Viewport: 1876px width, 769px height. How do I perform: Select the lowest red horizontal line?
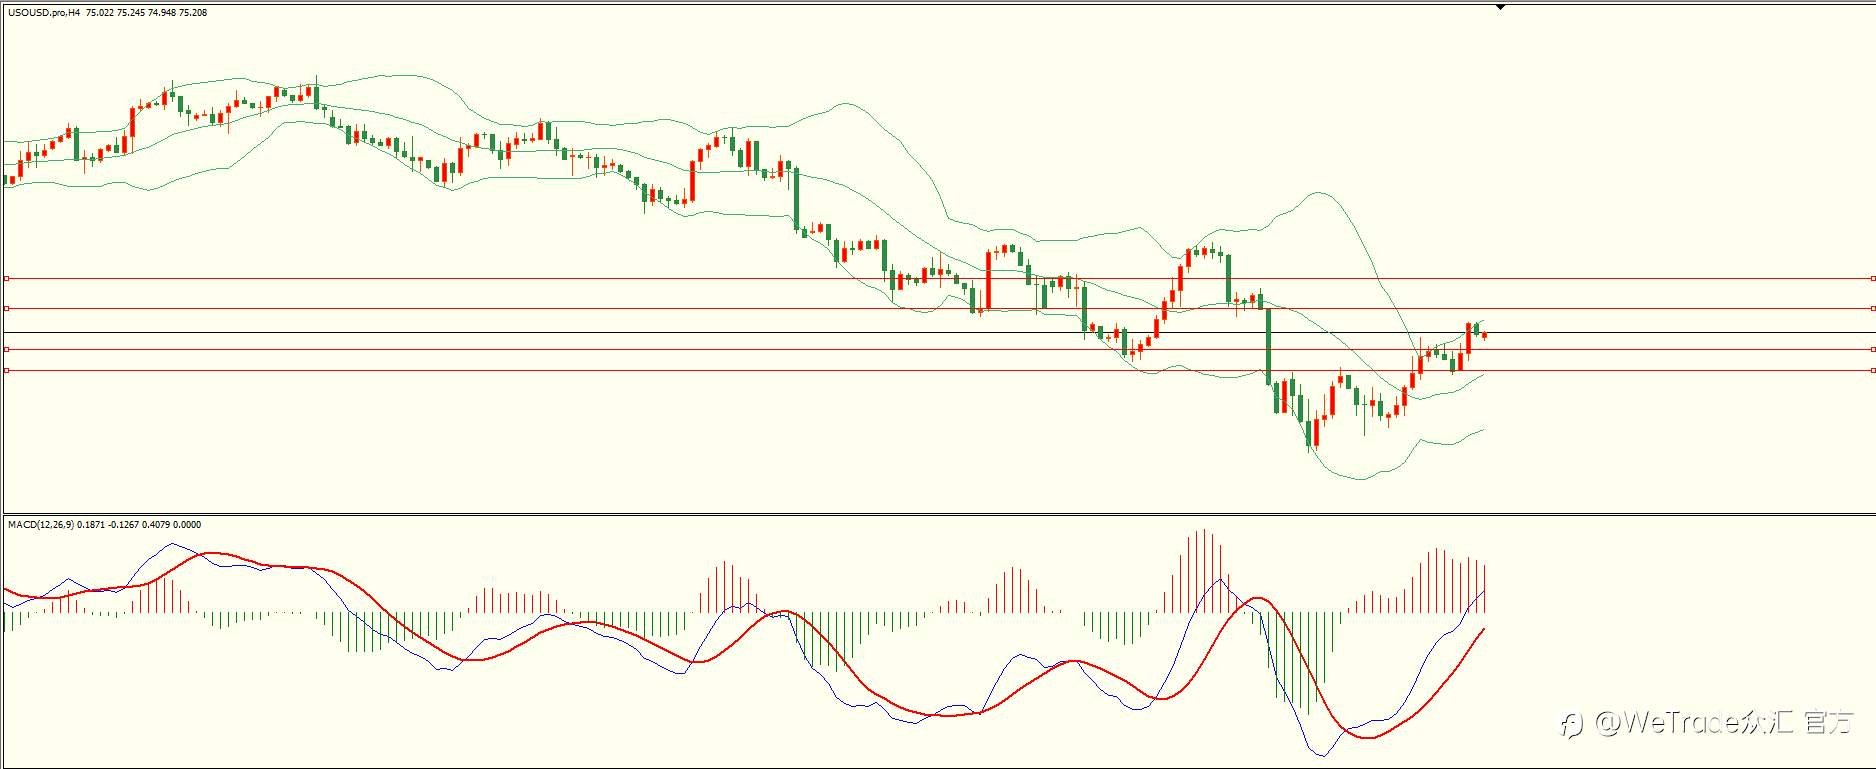click(938, 371)
